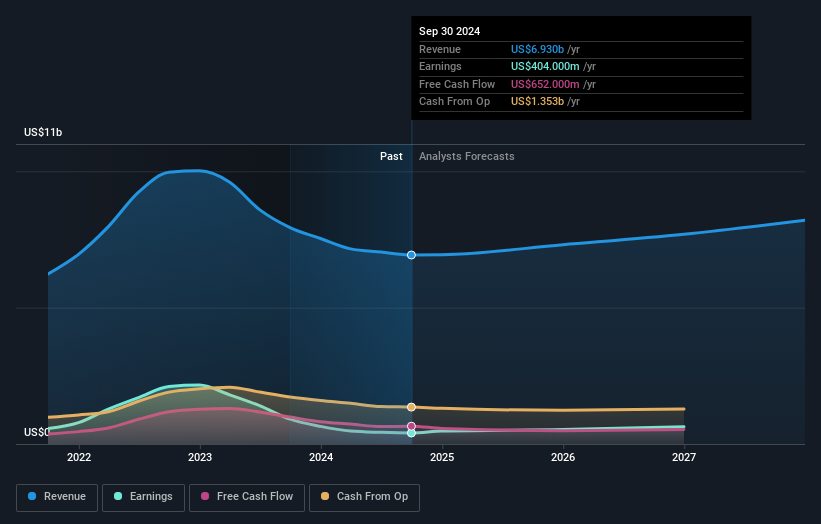Click the Past section label
Screen dimensions: 821x524
point(391,156)
